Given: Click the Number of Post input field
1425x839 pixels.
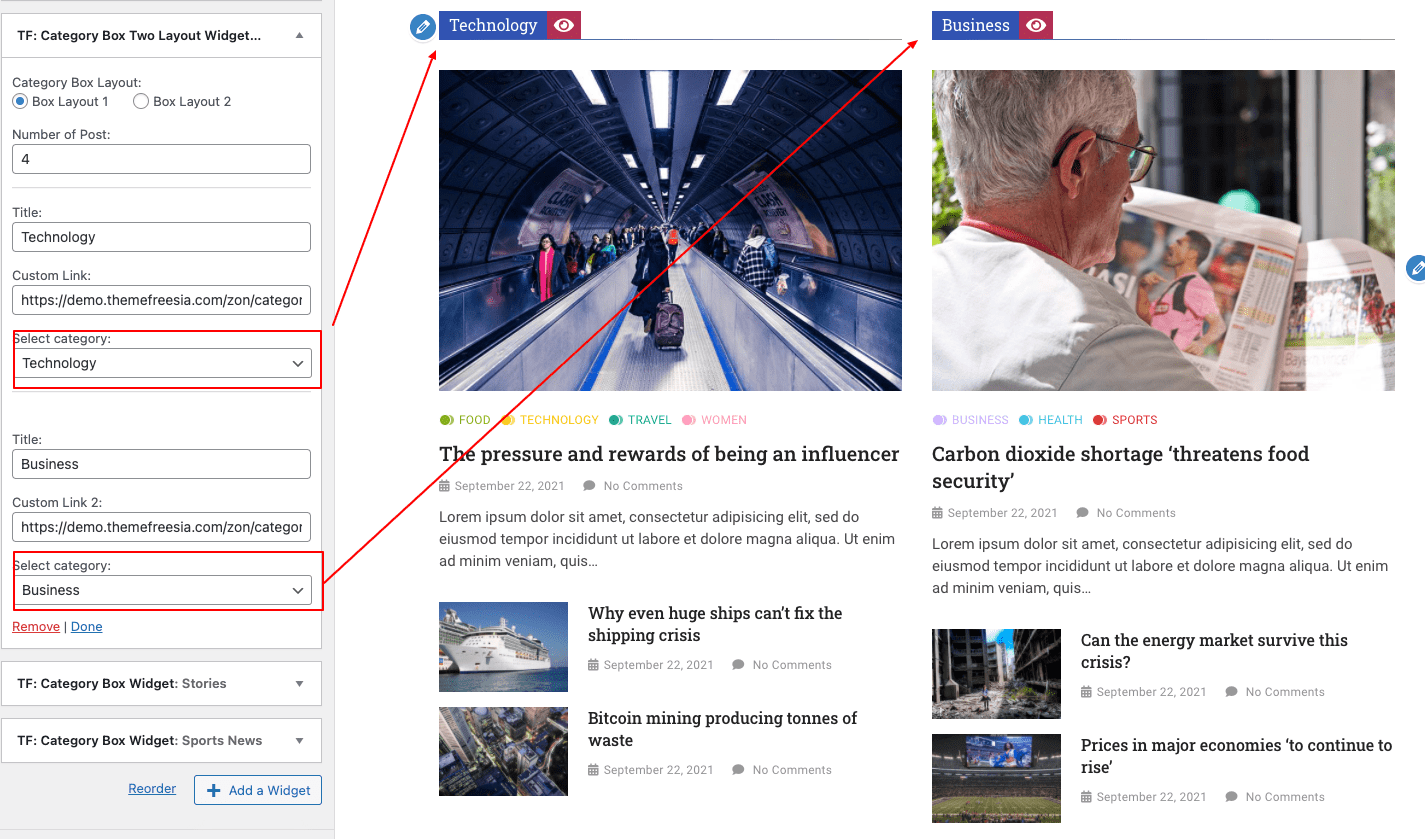Looking at the screenshot, I should (x=162, y=159).
